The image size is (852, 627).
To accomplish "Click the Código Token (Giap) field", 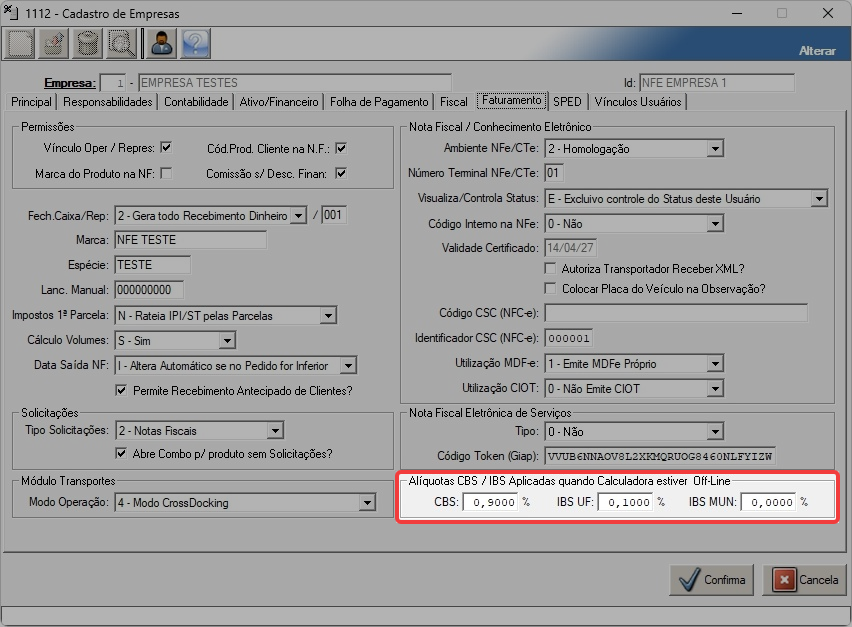I will coord(660,456).
